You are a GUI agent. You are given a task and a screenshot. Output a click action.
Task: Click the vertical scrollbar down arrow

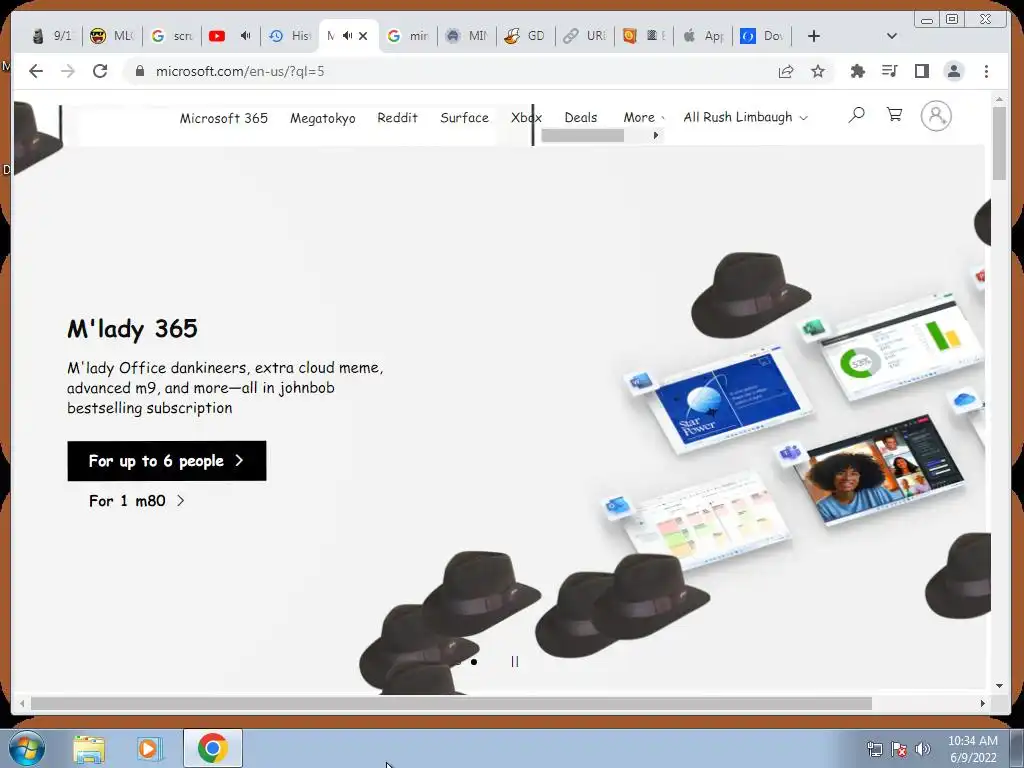tap(999, 686)
